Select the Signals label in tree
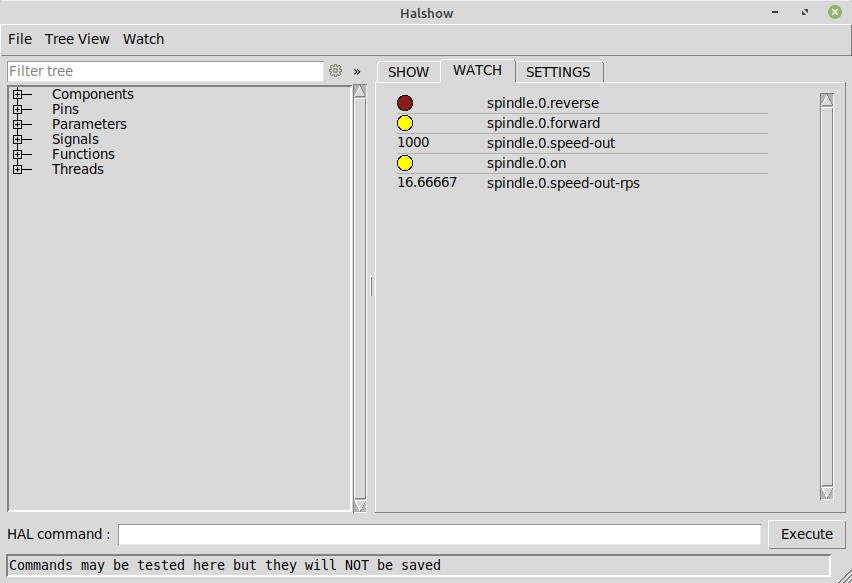The image size is (852, 583). [76, 139]
